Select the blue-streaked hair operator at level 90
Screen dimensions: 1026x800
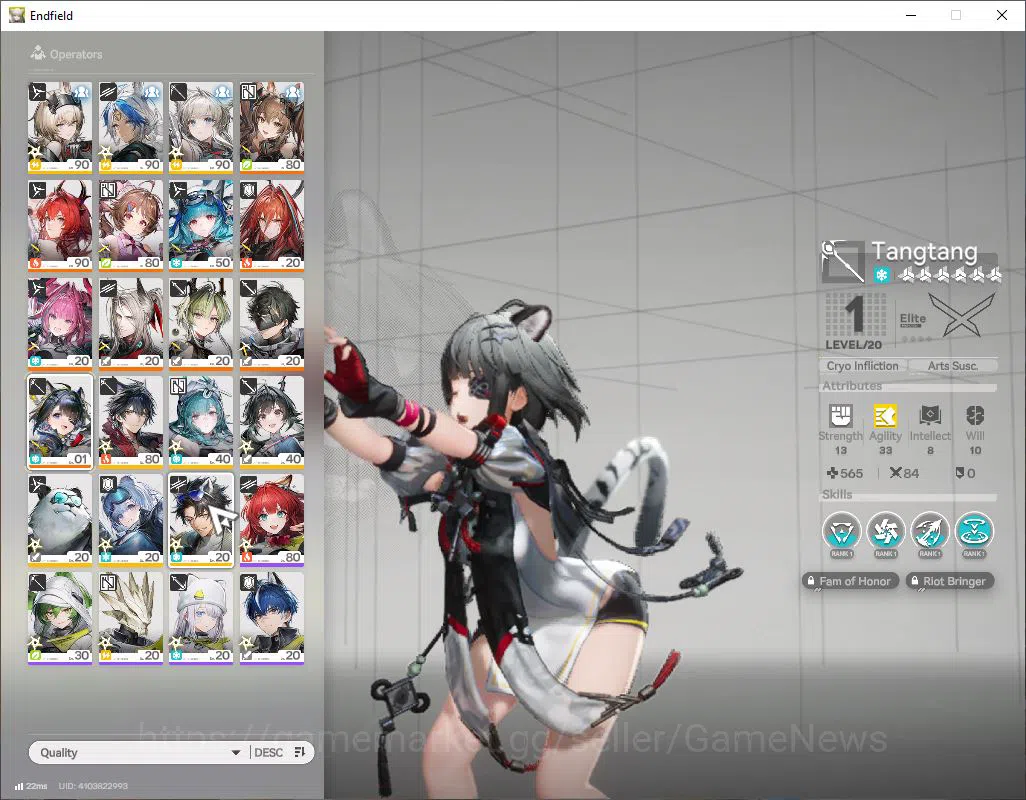click(131, 127)
